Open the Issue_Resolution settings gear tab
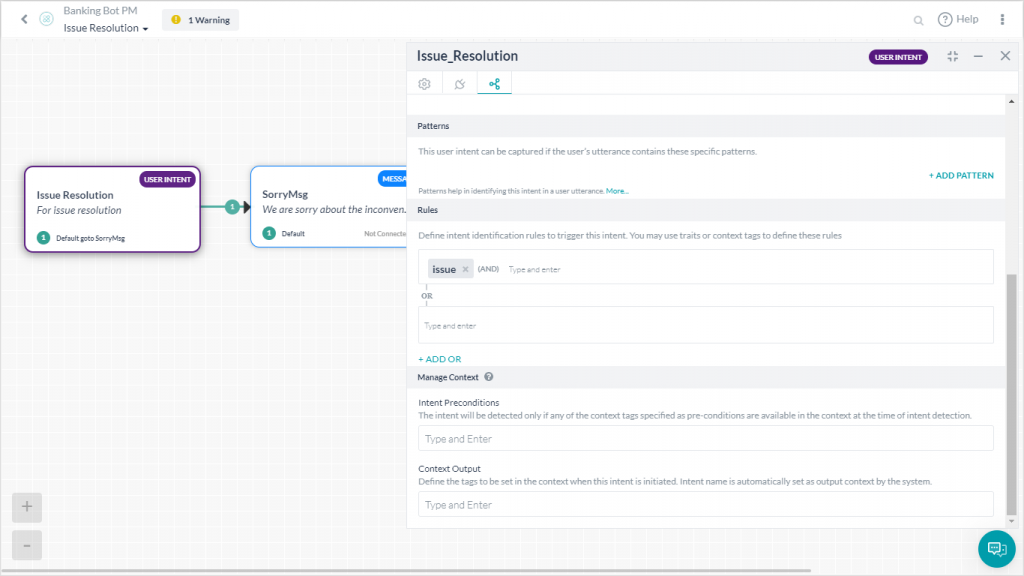The width and height of the screenshot is (1024, 576). (423, 84)
